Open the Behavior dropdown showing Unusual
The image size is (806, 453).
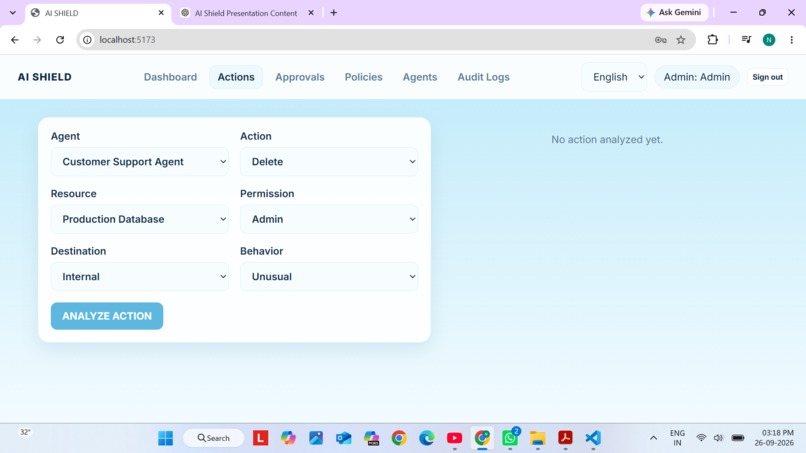[329, 277]
